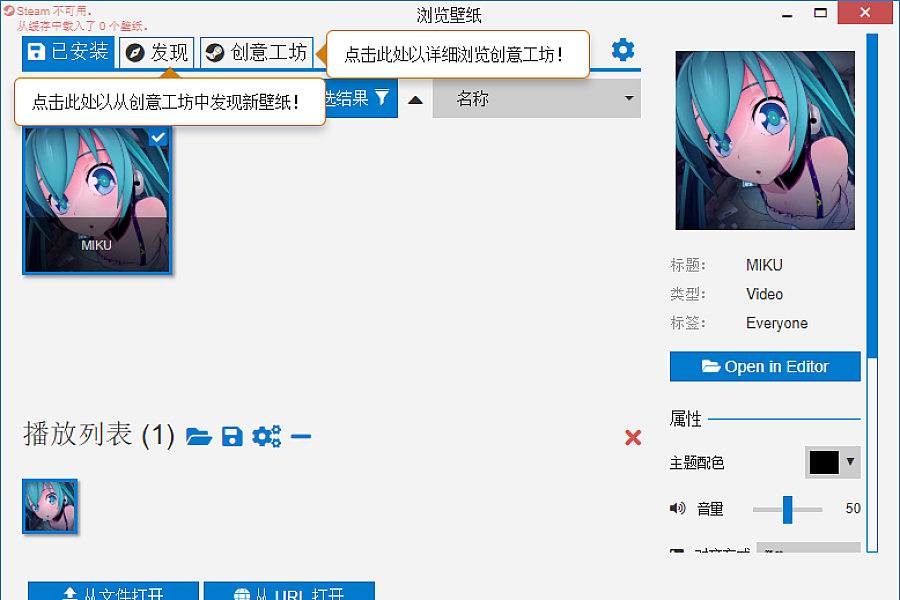The height and width of the screenshot is (600, 900).
Task: Click the filter funnel icon
Action: (x=382, y=97)
